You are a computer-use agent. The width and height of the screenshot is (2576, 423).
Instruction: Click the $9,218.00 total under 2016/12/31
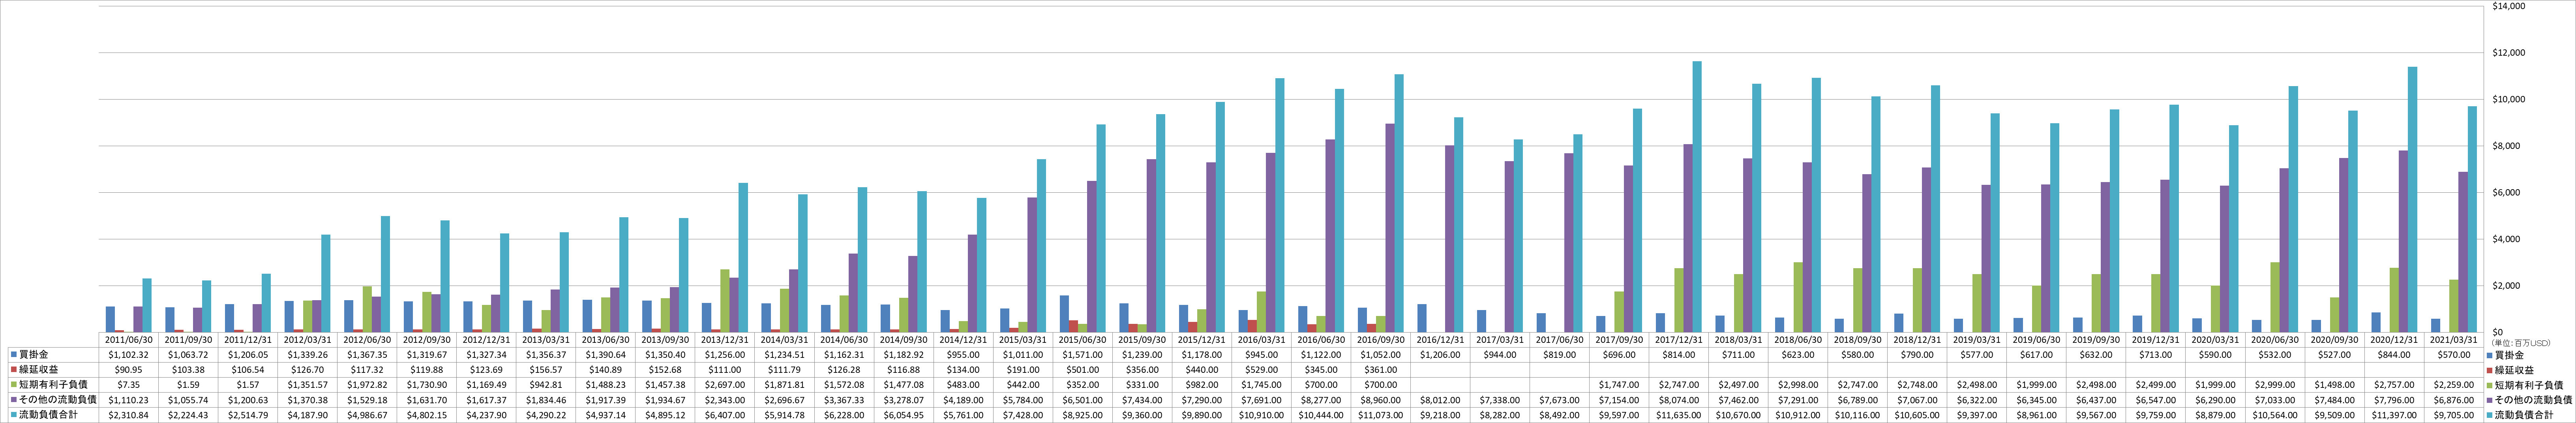point(1441,415)
